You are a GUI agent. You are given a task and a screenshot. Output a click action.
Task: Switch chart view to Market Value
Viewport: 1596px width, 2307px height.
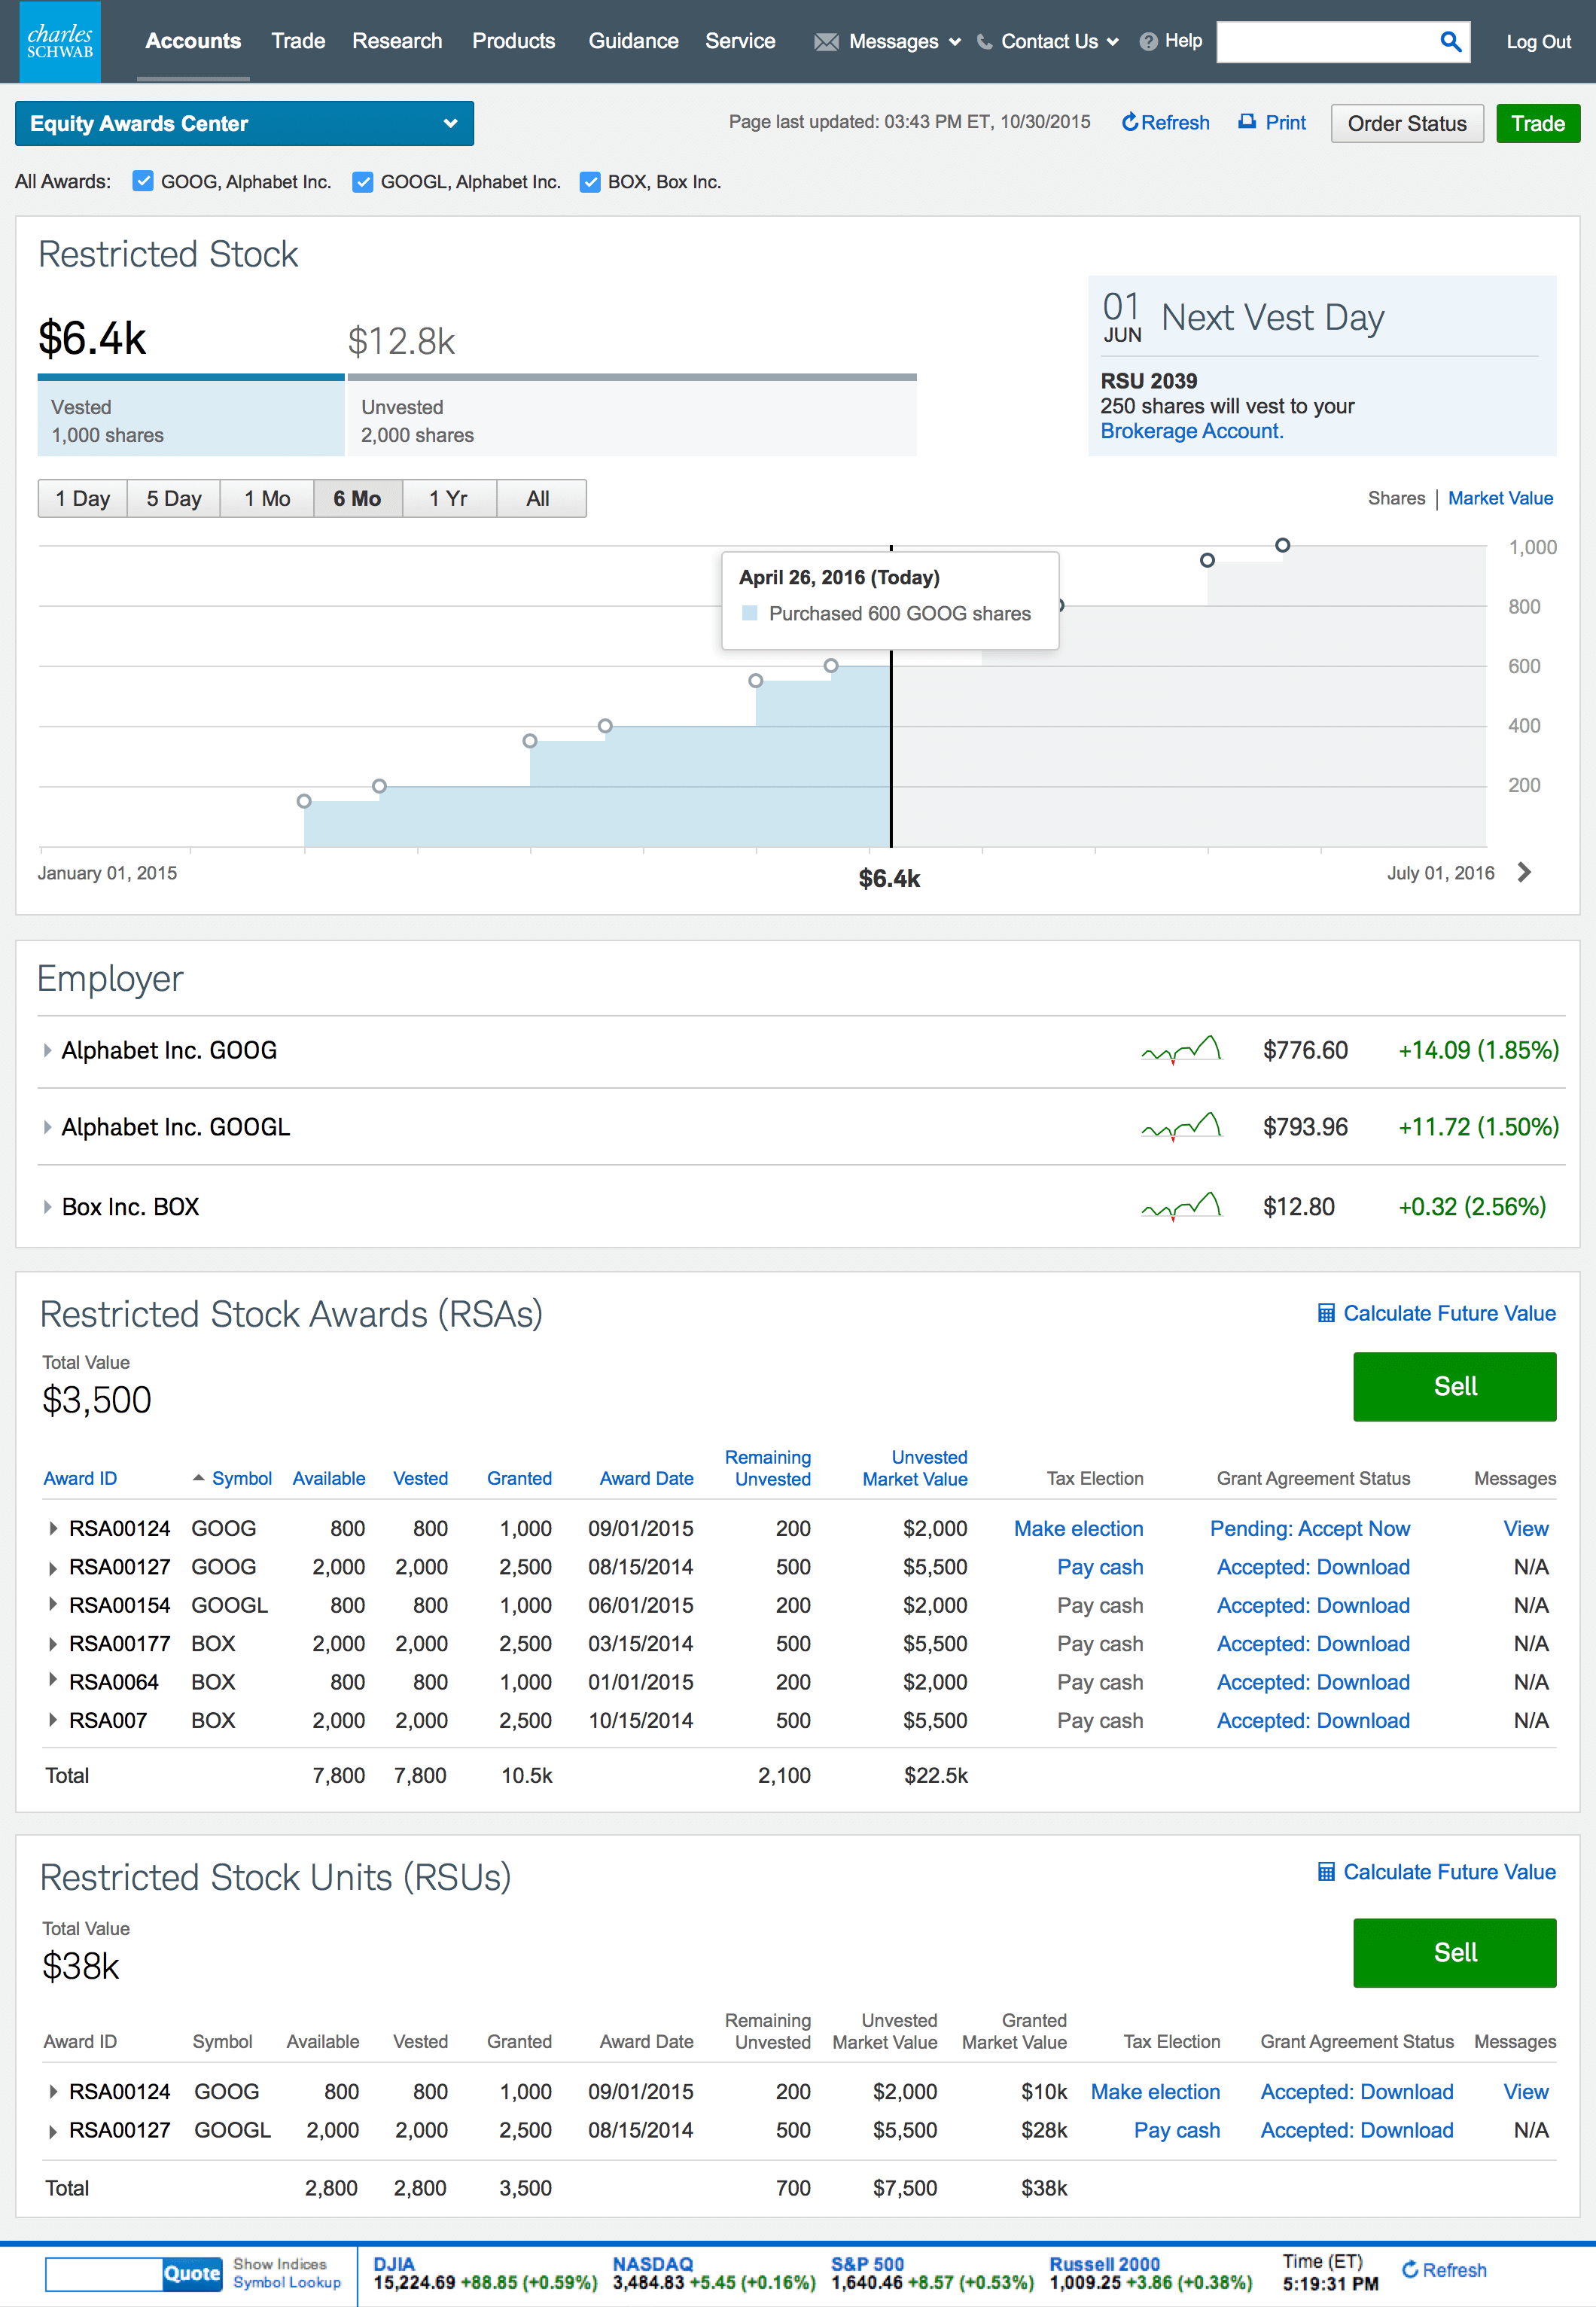tap(1500, 498)
